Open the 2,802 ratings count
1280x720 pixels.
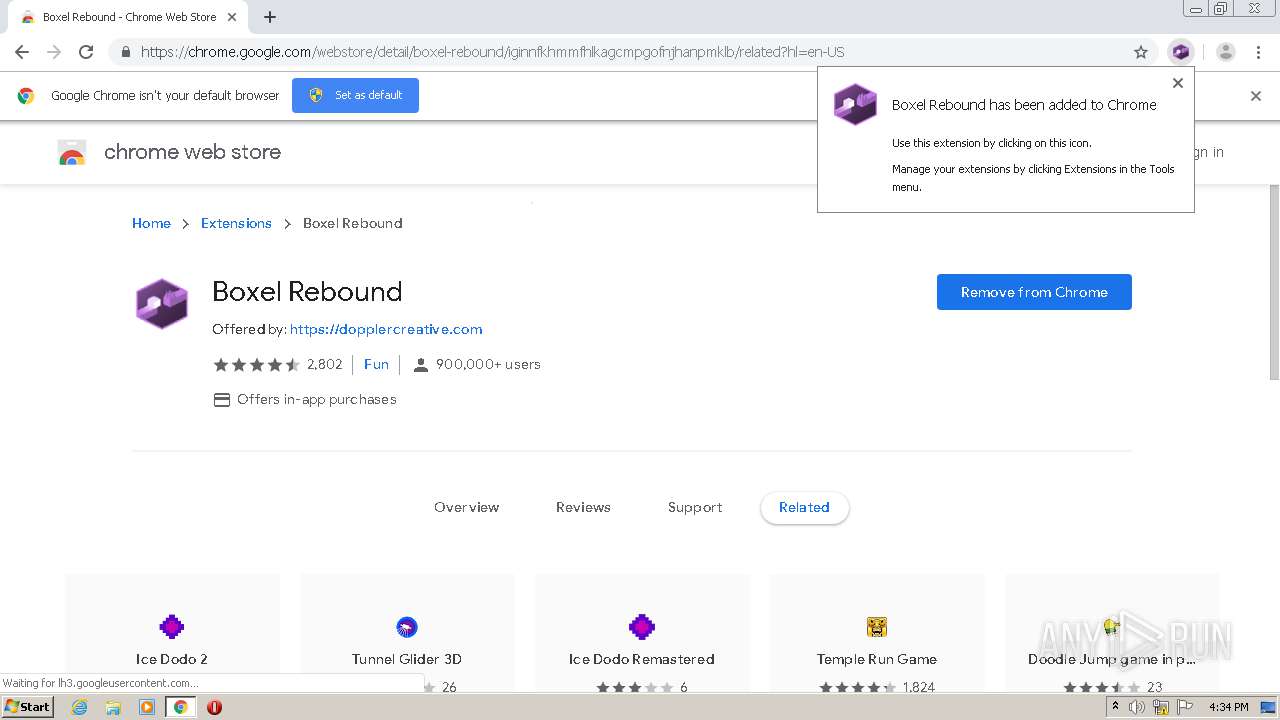coord(325,364)
